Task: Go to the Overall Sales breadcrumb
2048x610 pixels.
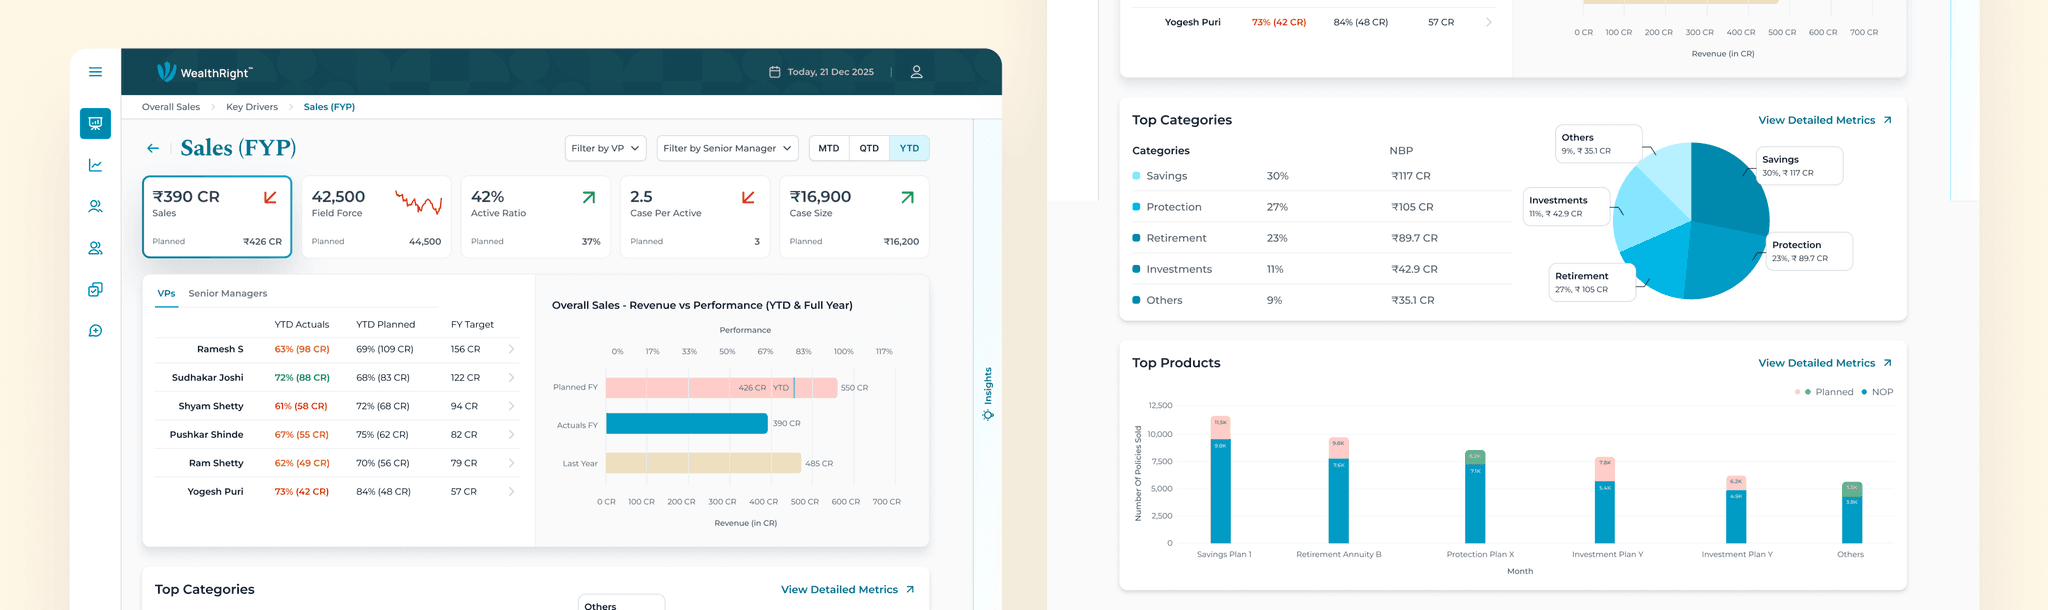Action: pyautogui.click(x=171, y=107)
